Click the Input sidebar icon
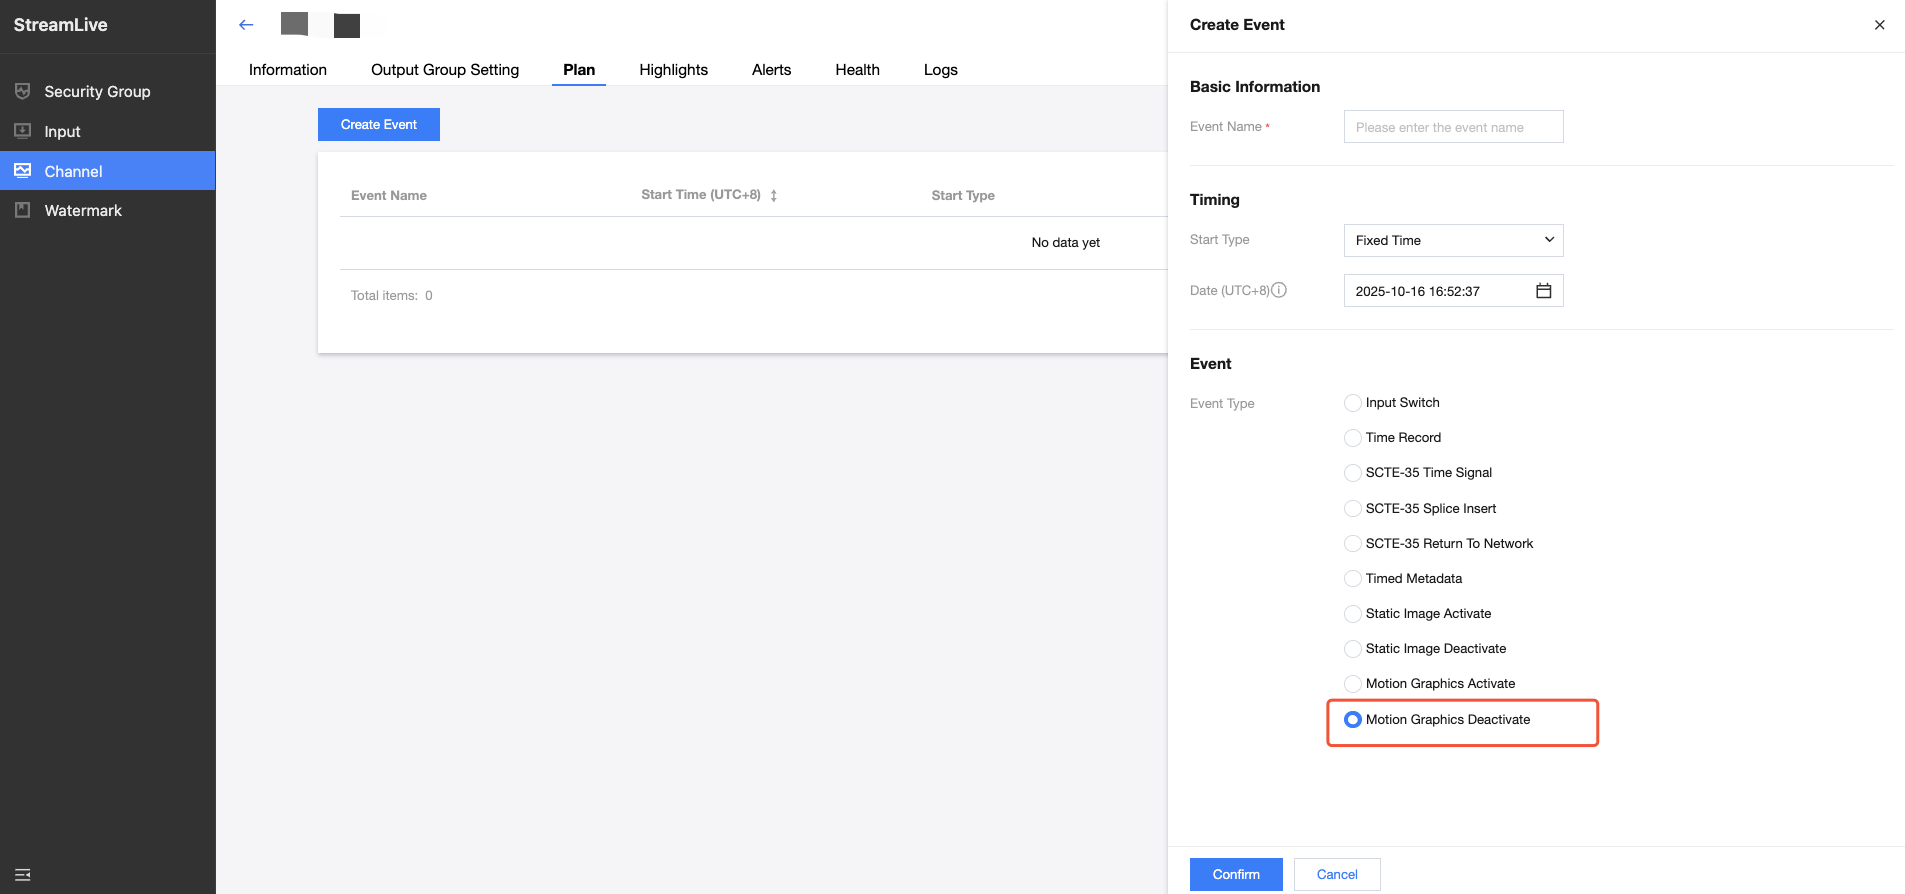Screen dimensions: 1905x894 pos(22,131)
